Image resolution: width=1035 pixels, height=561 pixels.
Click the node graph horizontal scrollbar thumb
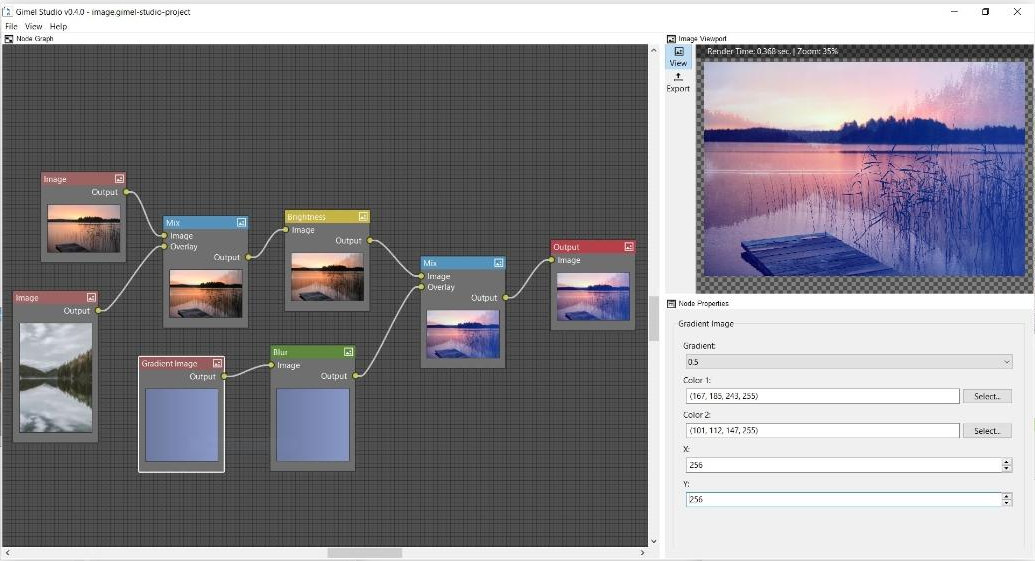coord(364,552)
